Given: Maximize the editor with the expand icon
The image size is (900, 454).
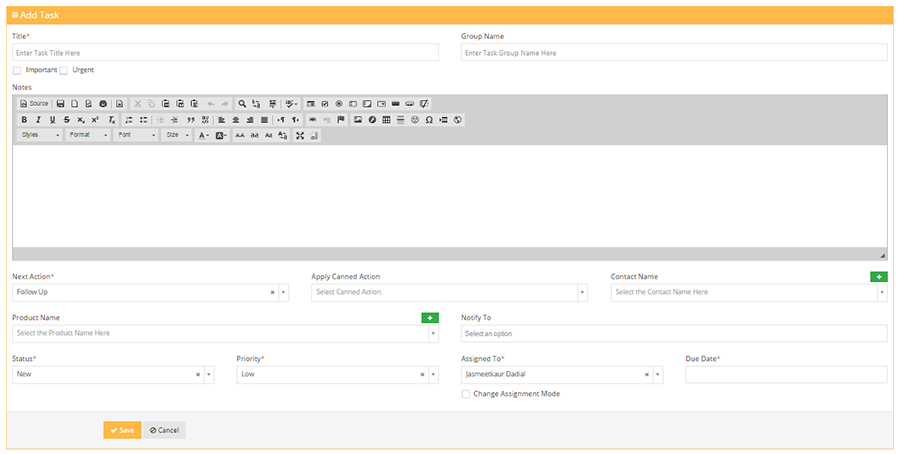Looking at the screenshot, I should click(x=300, y=135).
